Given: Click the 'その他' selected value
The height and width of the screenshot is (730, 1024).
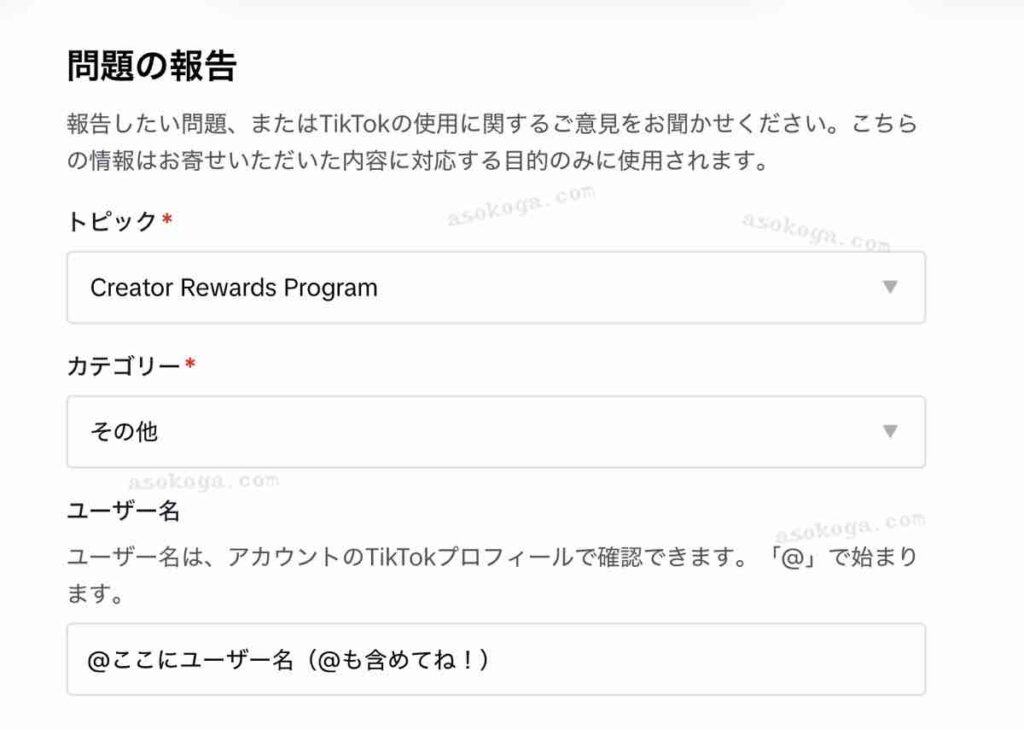Looking at the screenshot, I should coord(124,432).
